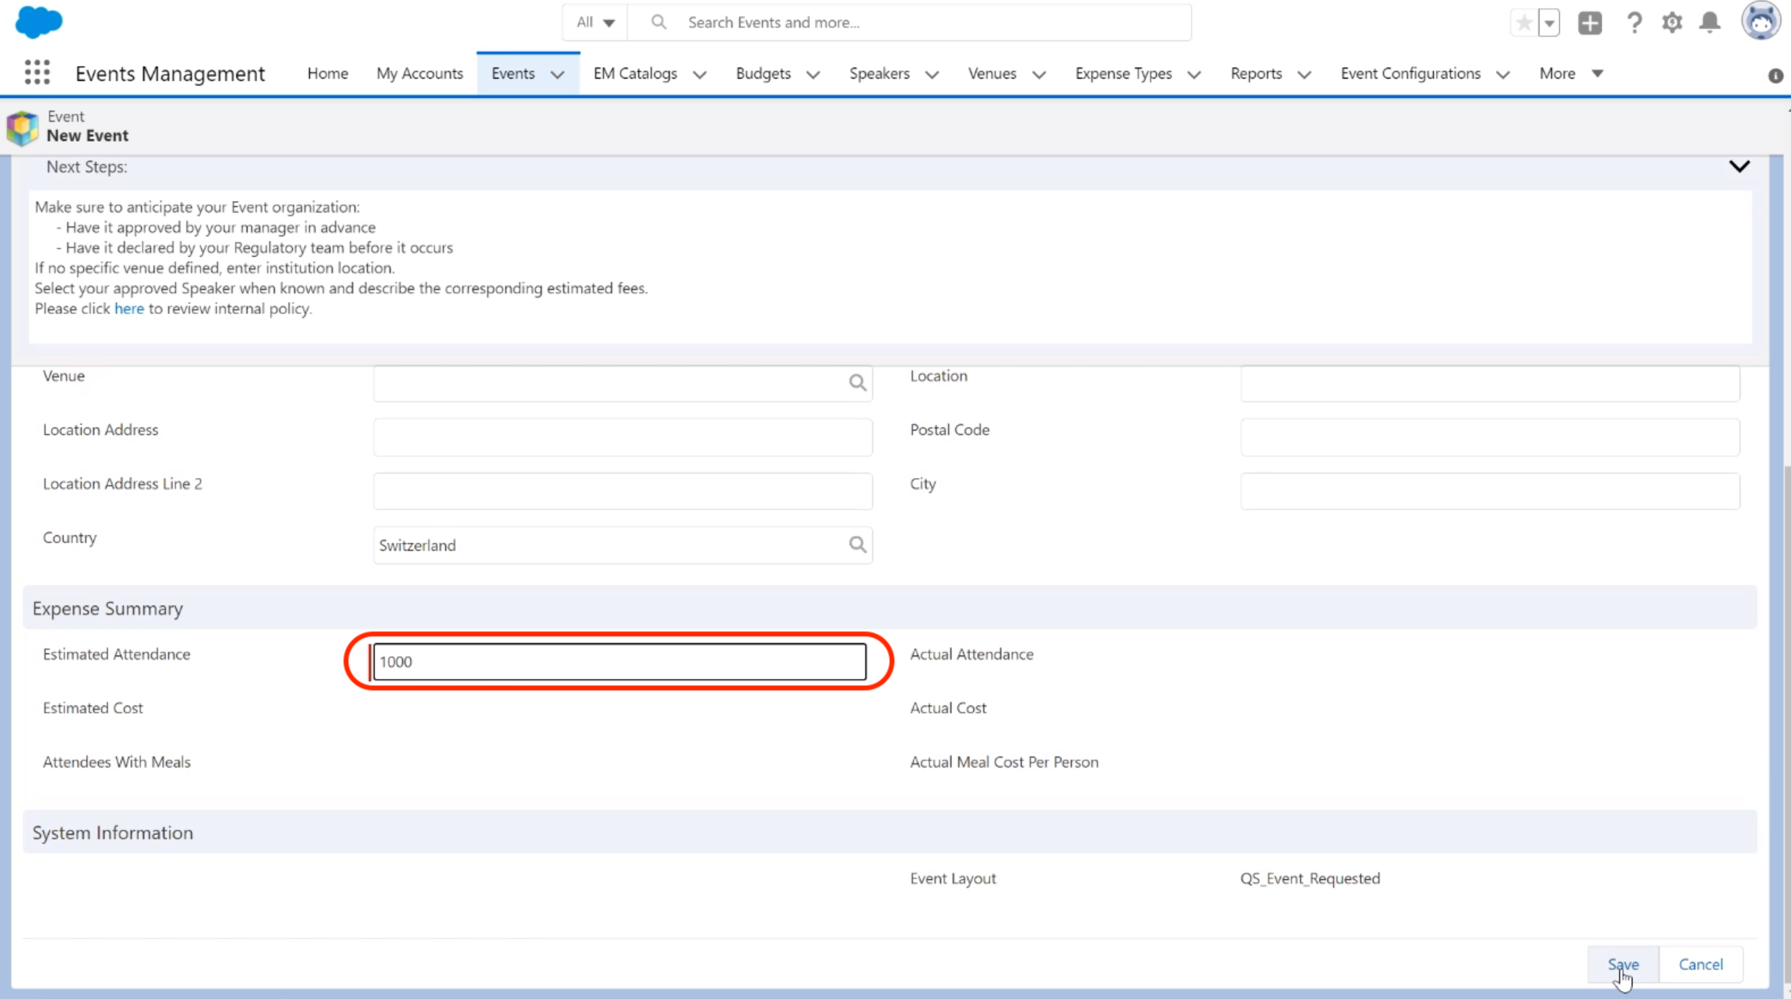Expand the Events tab chevron
Screen dimensions: 1791x999
tap(557, 74)
